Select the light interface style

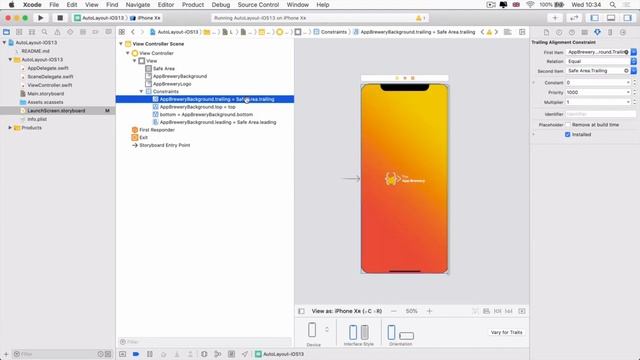click(353, 332)
